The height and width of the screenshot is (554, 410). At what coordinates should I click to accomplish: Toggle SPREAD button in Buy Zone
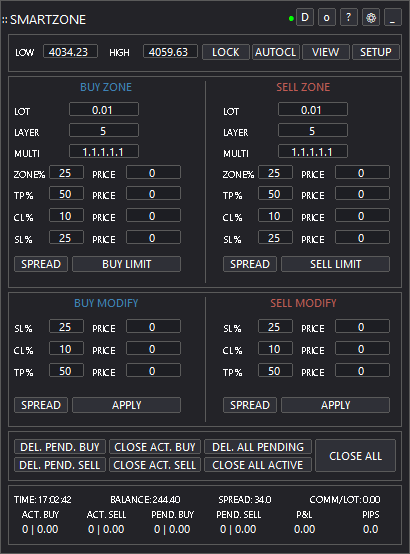[41, 264]
